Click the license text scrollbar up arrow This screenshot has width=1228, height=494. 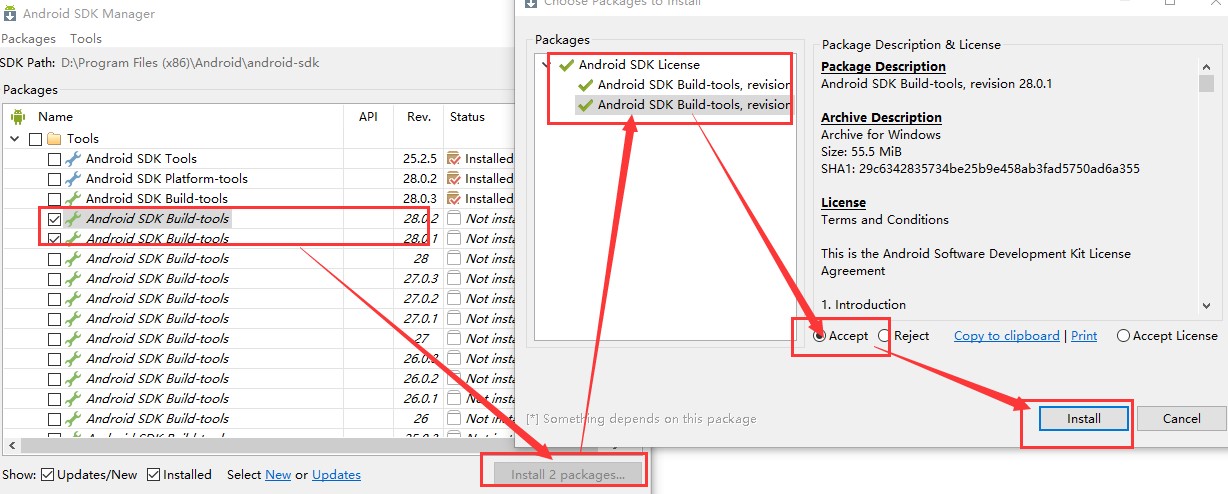1206,65
